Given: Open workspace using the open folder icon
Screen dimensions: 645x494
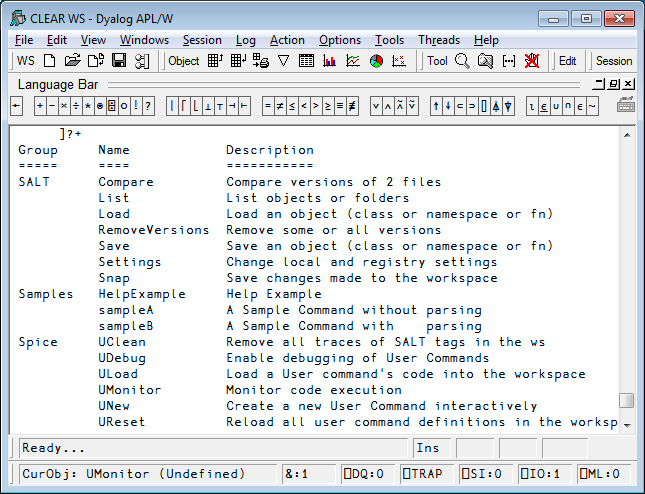Looking at the screenshot, I should pos(73,61).
